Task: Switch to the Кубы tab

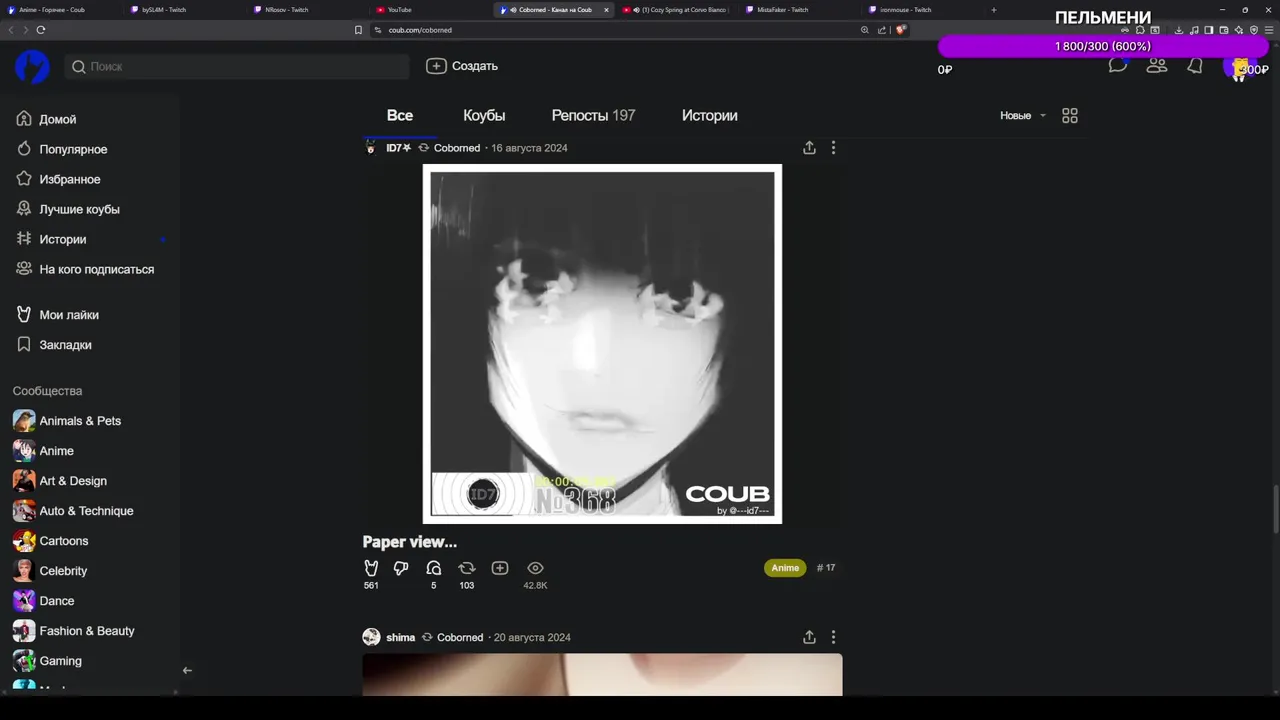Action: (x=484, y=115)
